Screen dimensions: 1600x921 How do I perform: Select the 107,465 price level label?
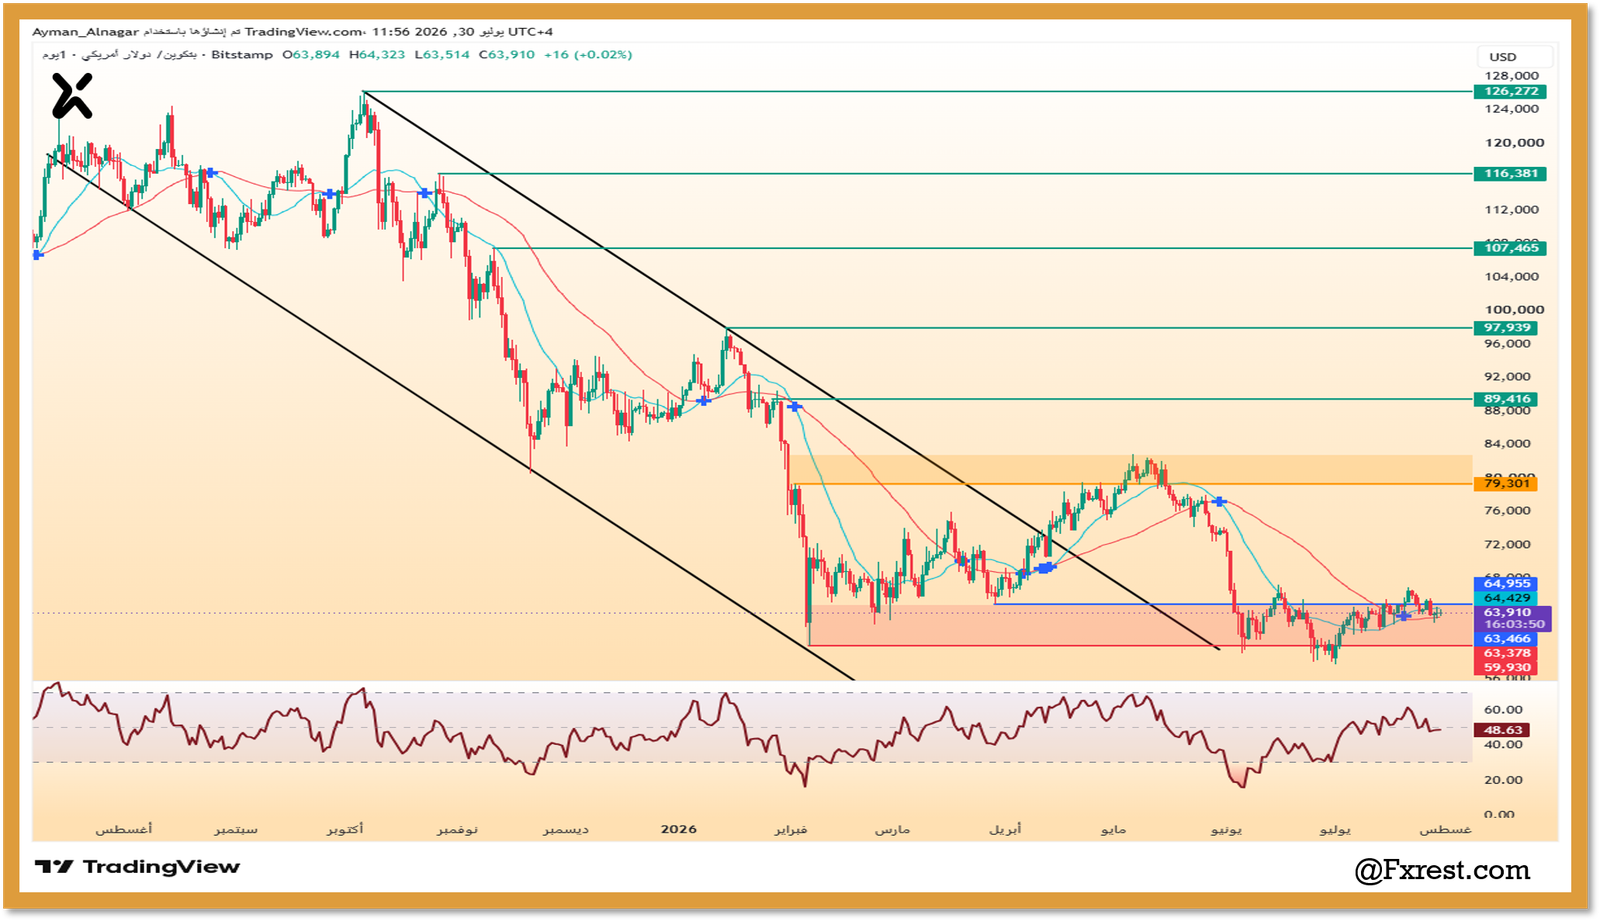1510,248
